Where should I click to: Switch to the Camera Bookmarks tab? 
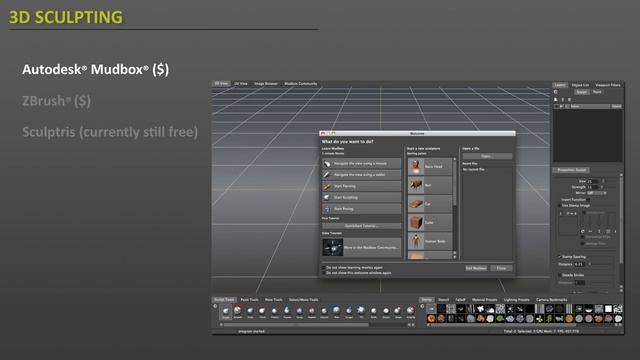tap(551, 300)
